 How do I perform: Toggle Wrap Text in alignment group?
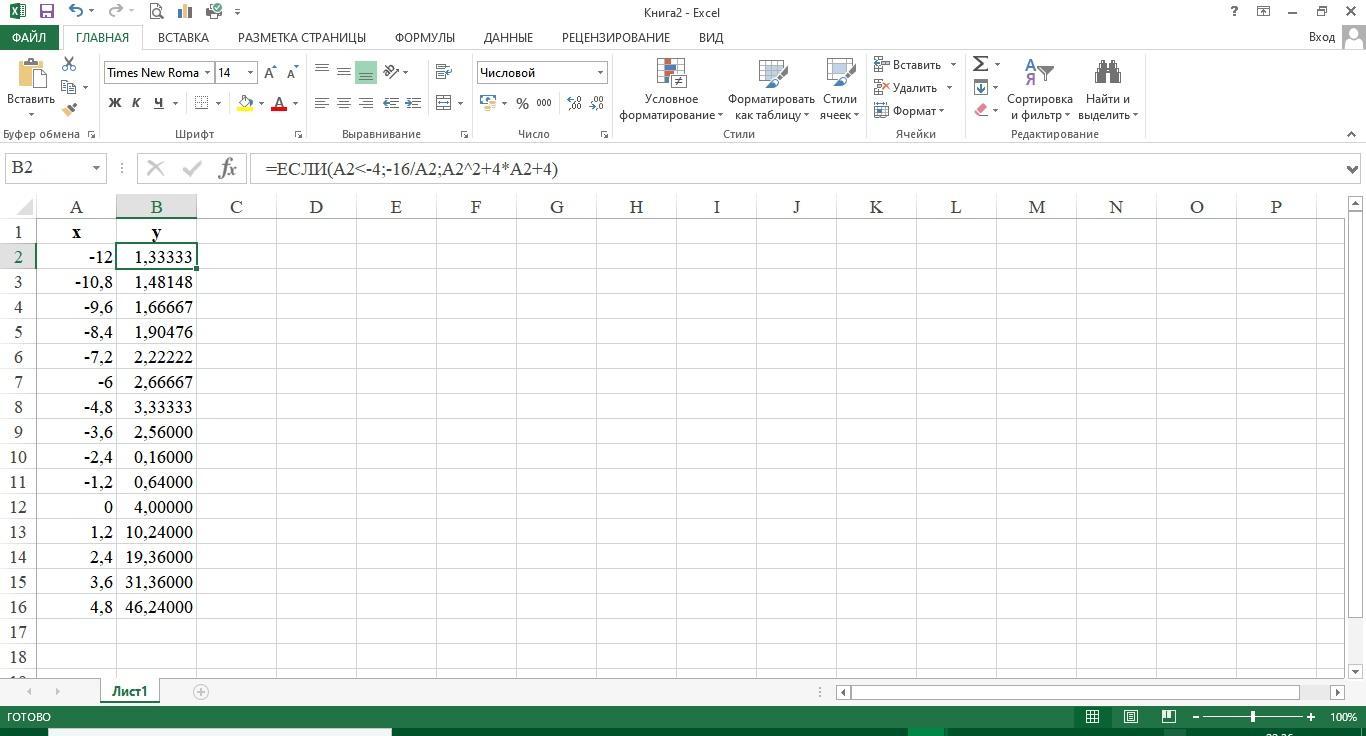click(444, 72)
